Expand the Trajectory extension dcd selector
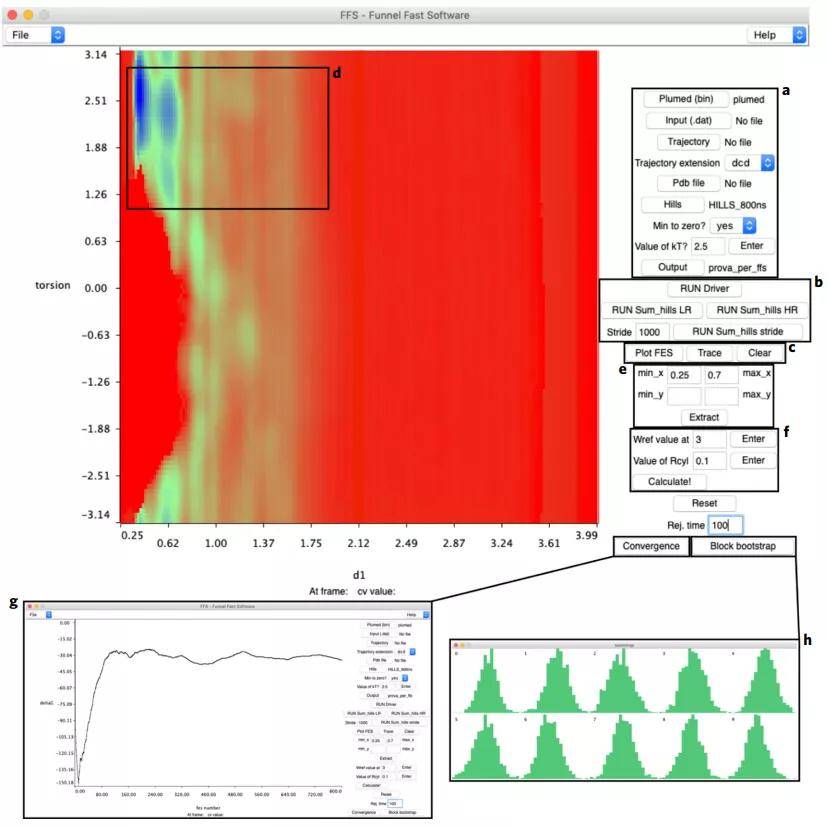 (750, 162)
